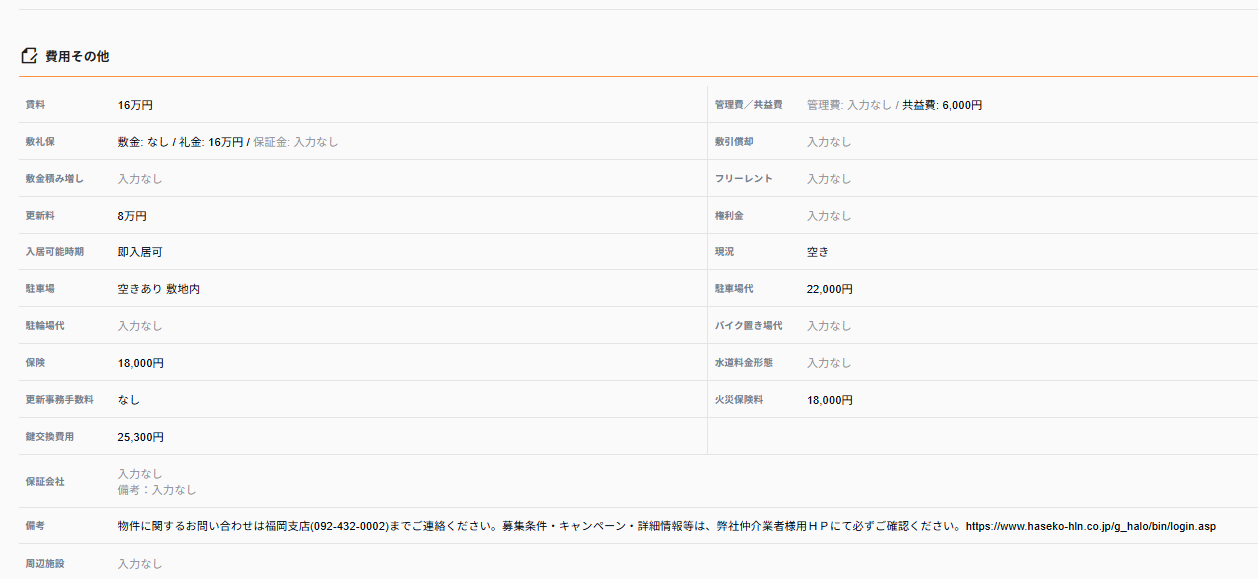The image size is (1258, 579).
Task: Click the 費用その他 section heading text
Action: (x=77, y=57)
